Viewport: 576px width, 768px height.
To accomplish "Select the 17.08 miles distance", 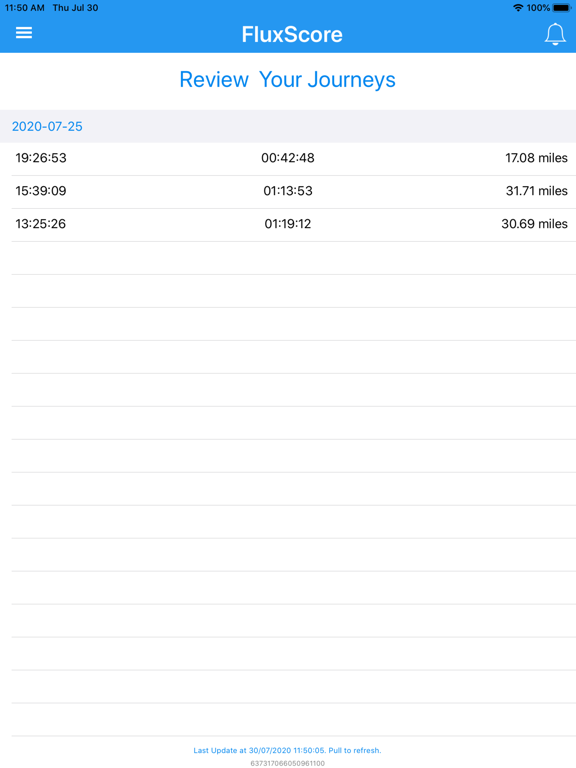I will 536,158.
